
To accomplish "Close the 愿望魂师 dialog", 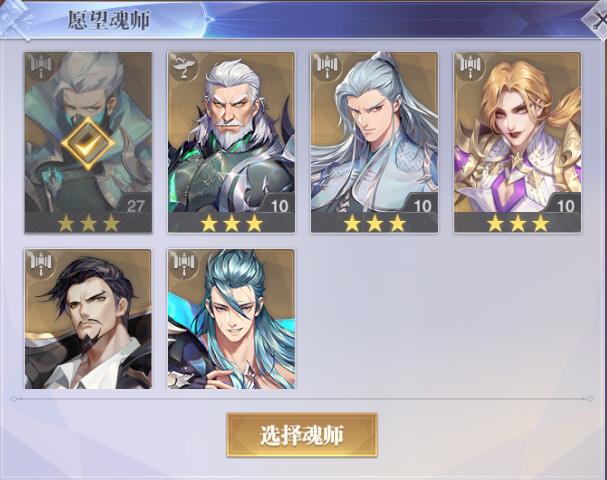I will [x=598, y=19].
